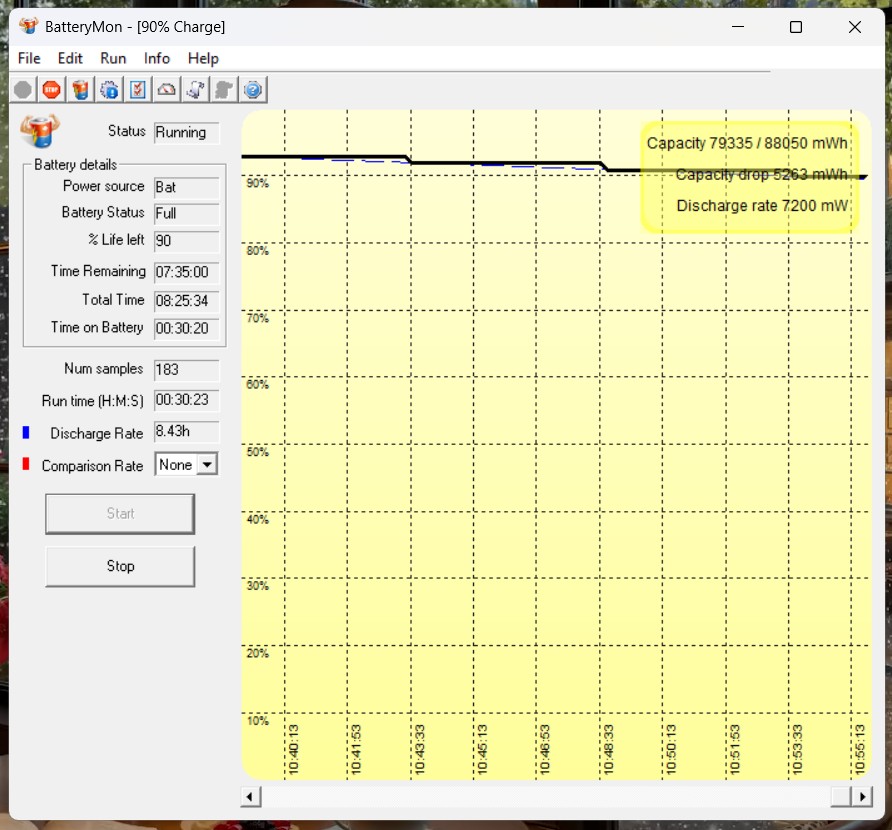Open help via blue question mark icon
The height and width of the screenshot is (830, 892).
pyautogui.click(x=253, y=90)
